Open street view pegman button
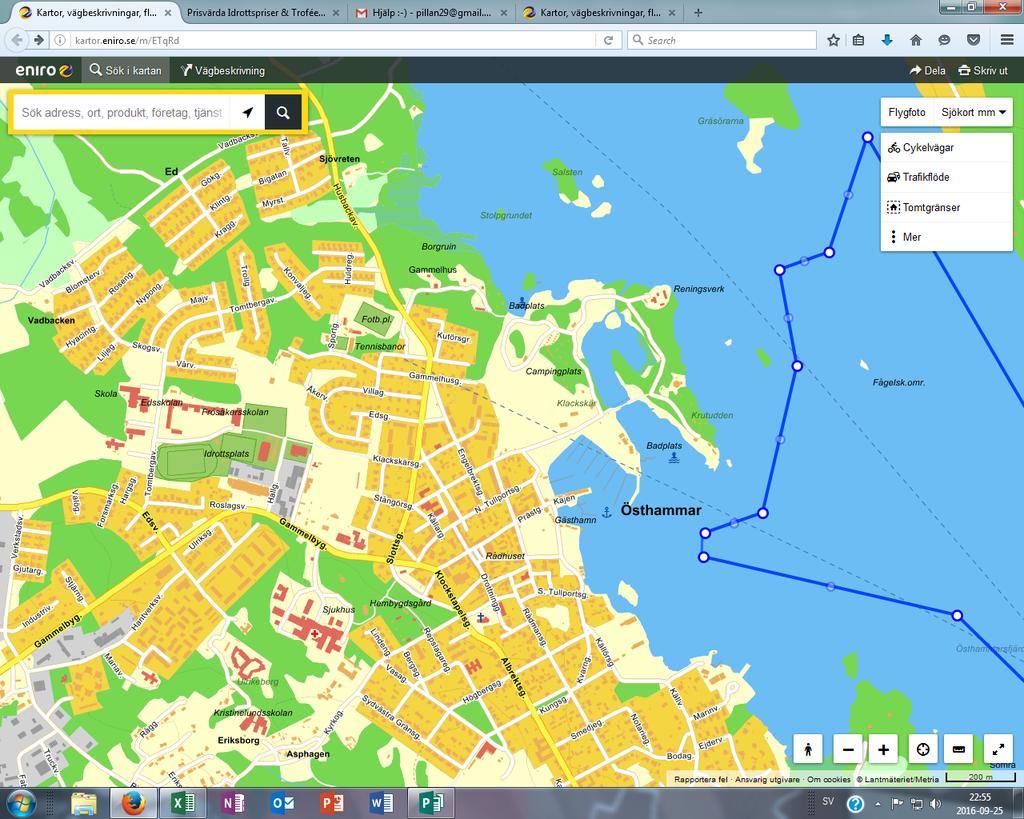The image size is (1024, 819). [x=808, y=749]
